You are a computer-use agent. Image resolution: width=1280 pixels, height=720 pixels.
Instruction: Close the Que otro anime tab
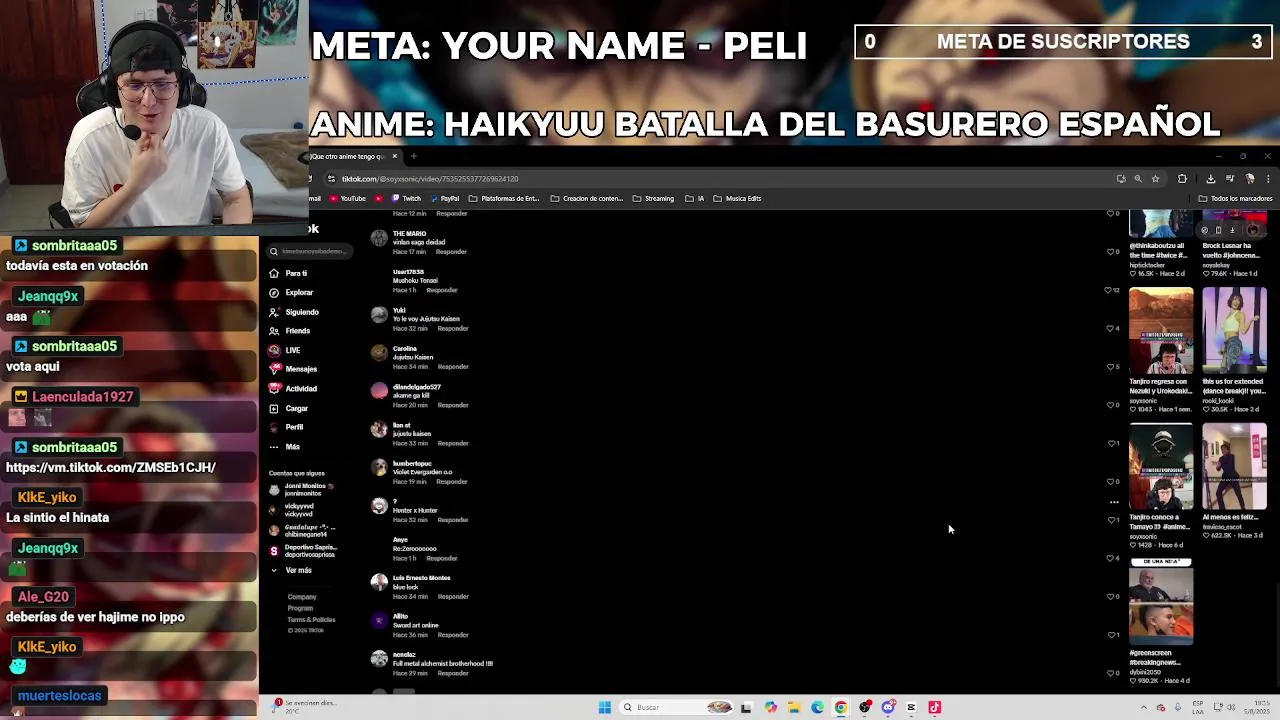tap(394, 156)
